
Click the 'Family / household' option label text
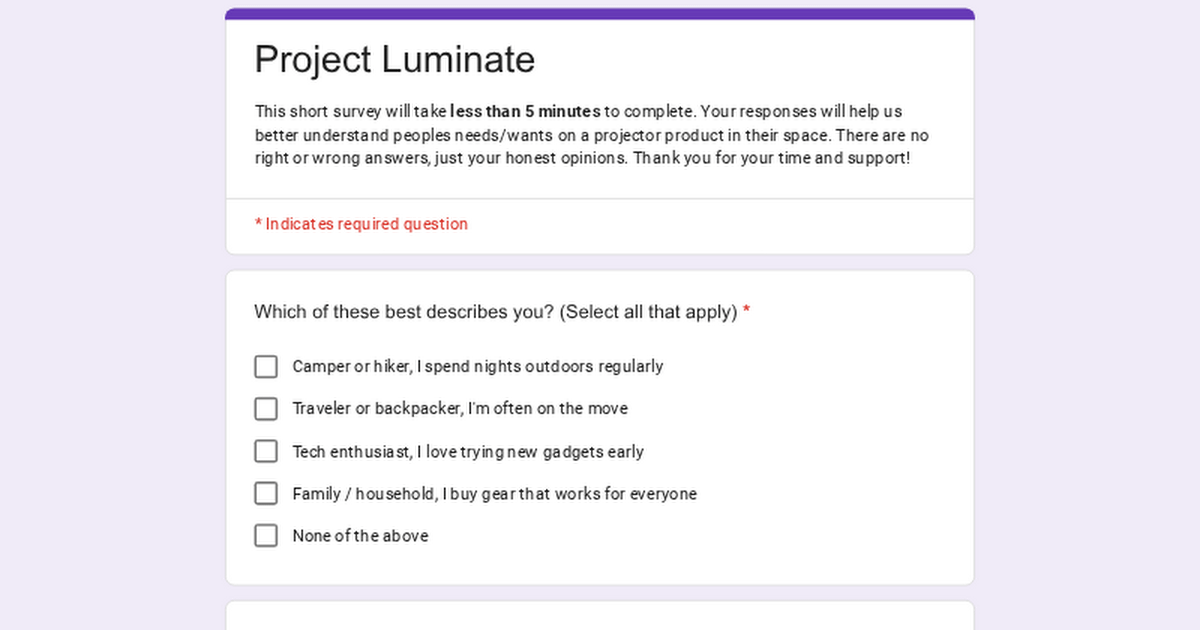(x=494, y=494)
